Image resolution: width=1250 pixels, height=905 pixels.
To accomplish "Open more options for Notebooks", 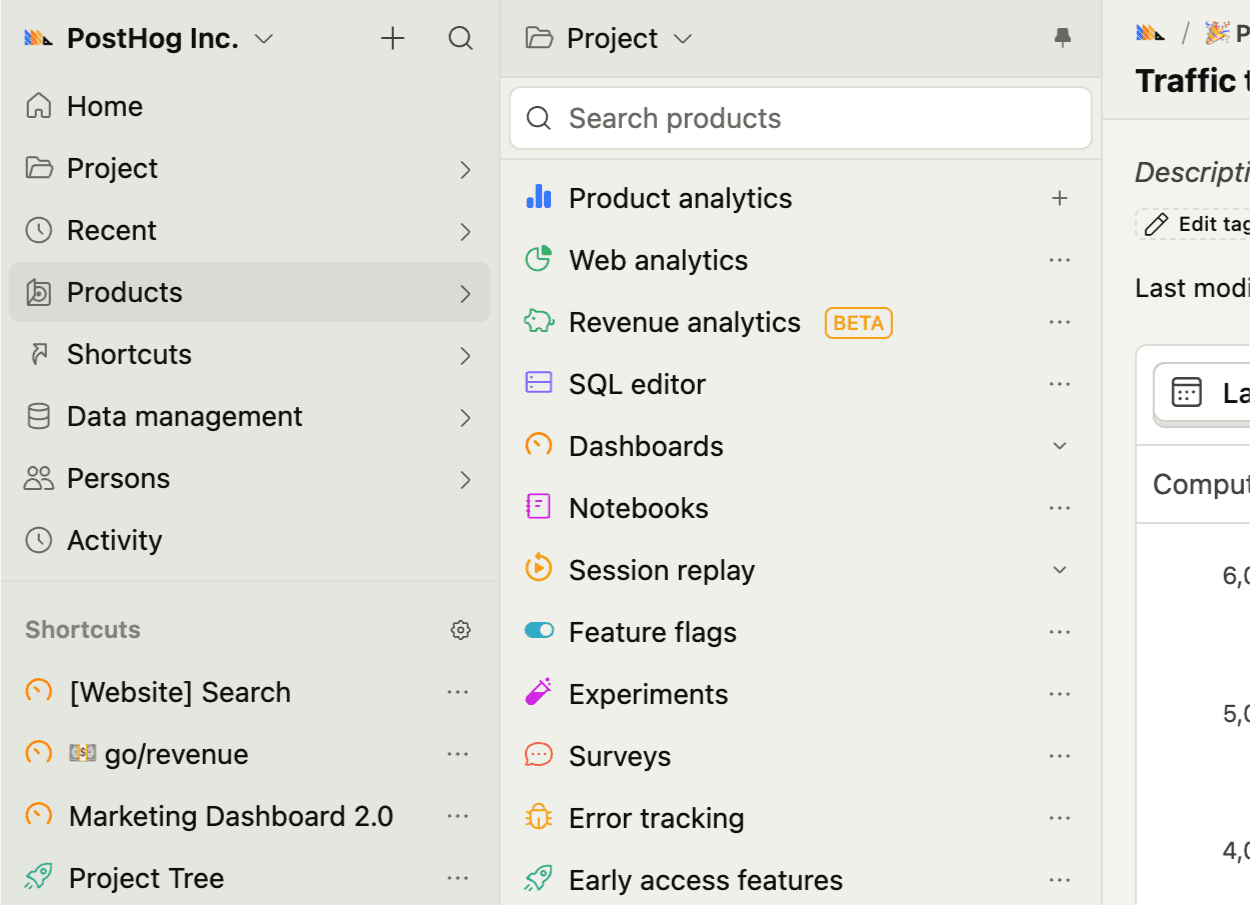I will 1060,508.
